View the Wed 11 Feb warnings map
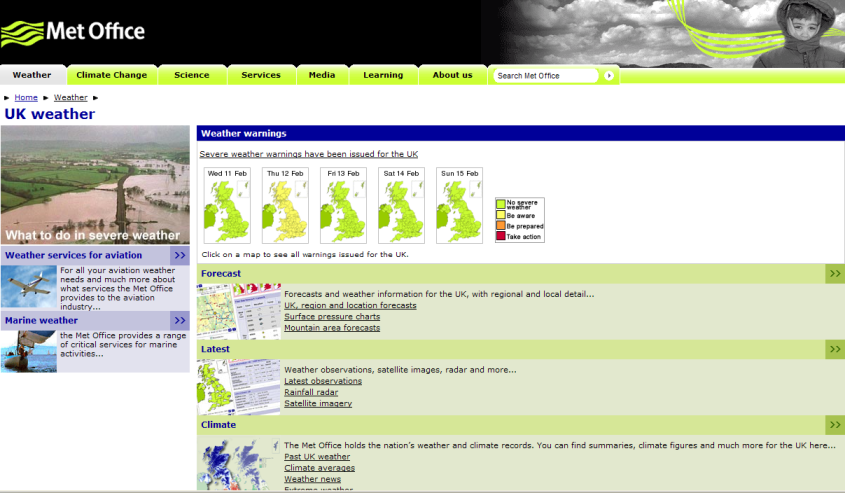The height and width of the screenshot is (493, 845). click(227, 205)
